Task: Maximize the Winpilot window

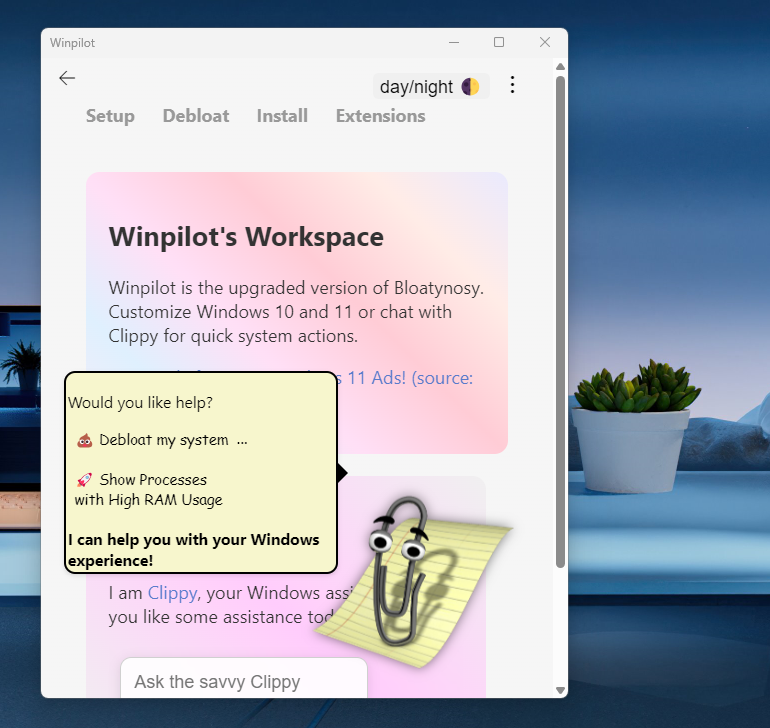Action: (x=499, y=43)
